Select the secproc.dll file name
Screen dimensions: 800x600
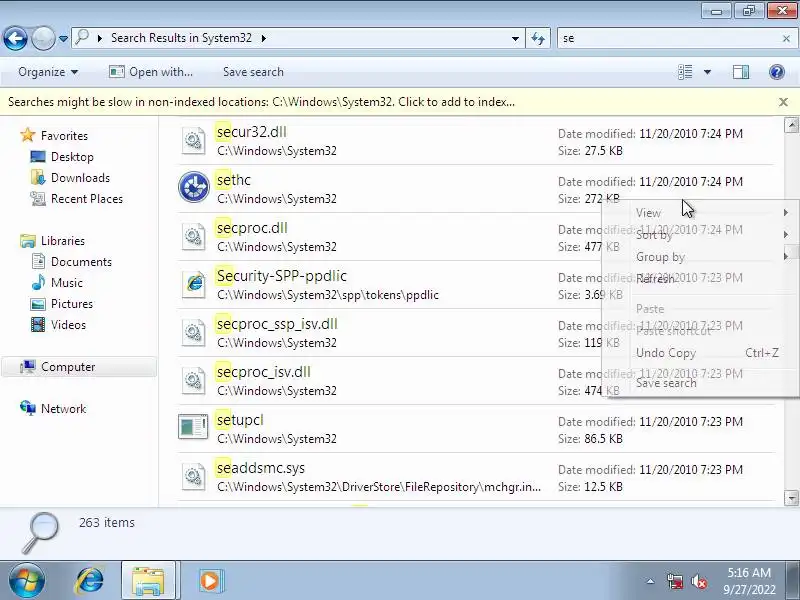pos(252,228)
